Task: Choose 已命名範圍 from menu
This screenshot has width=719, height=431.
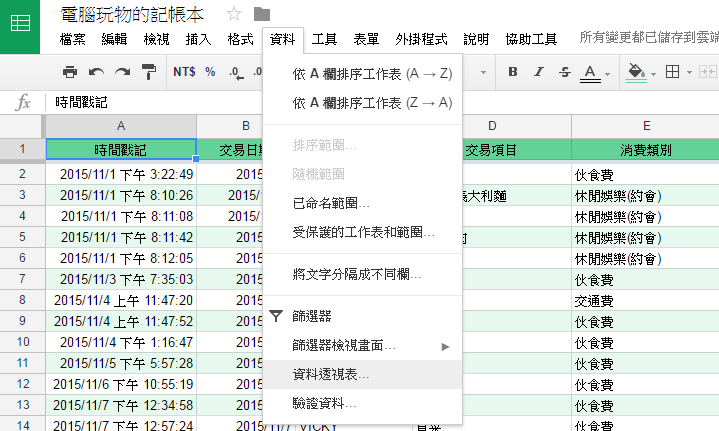Action: pyautogui.click(x=363, y=203)
